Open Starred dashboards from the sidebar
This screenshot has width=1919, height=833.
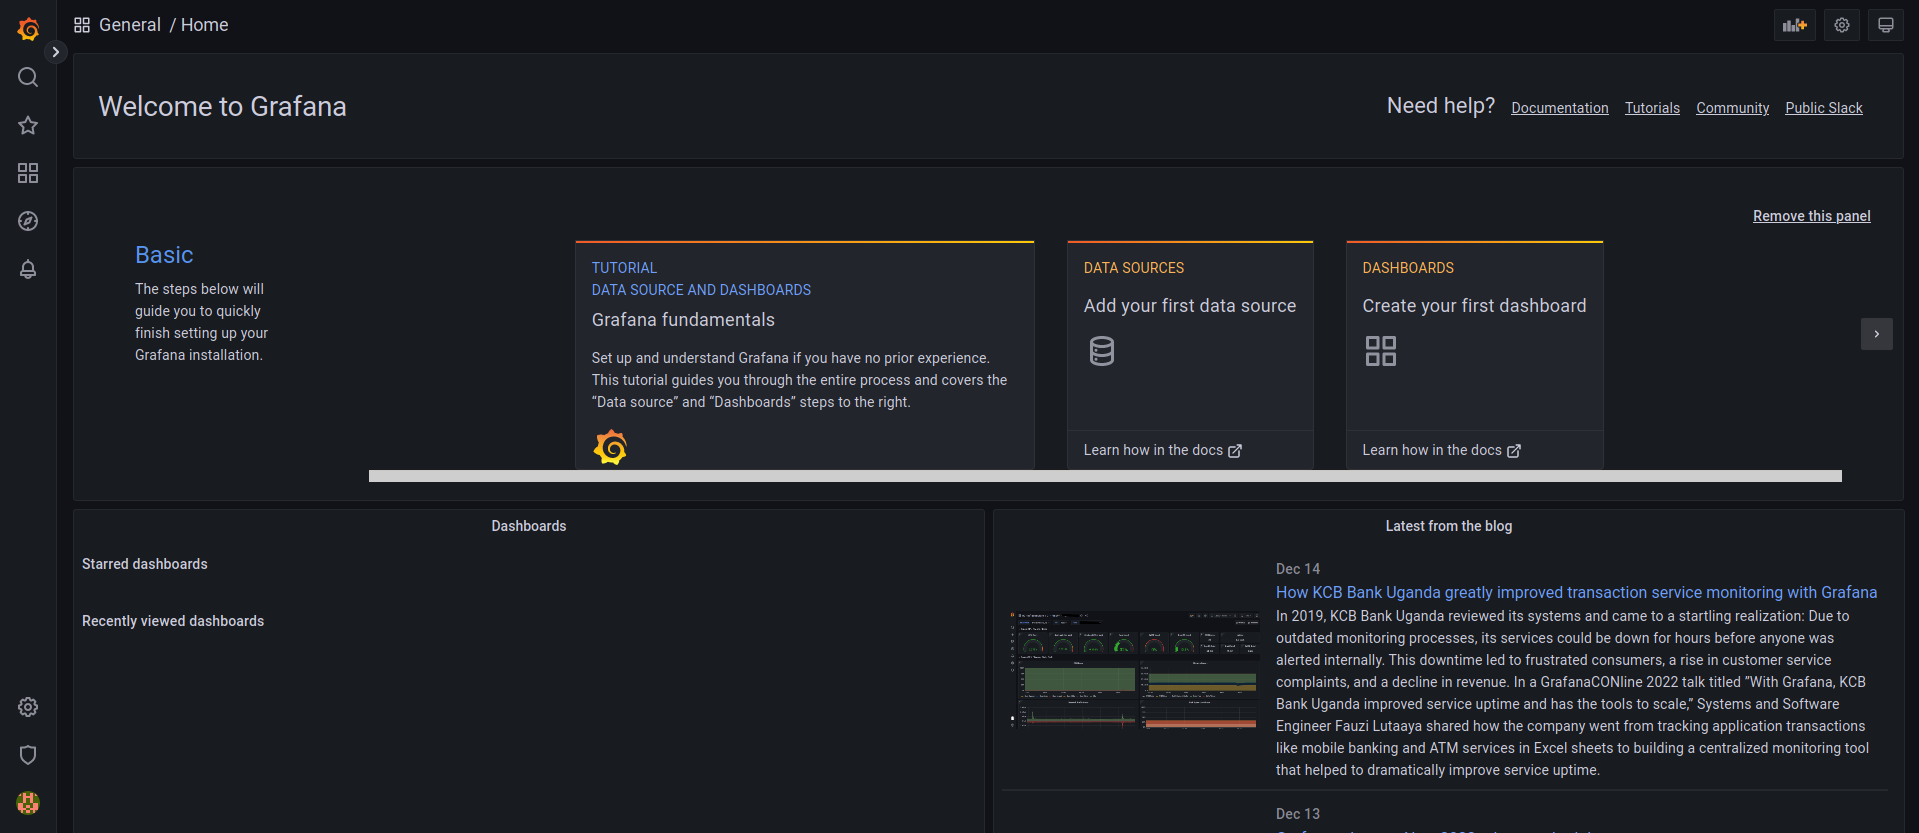(x=28, y=125)
